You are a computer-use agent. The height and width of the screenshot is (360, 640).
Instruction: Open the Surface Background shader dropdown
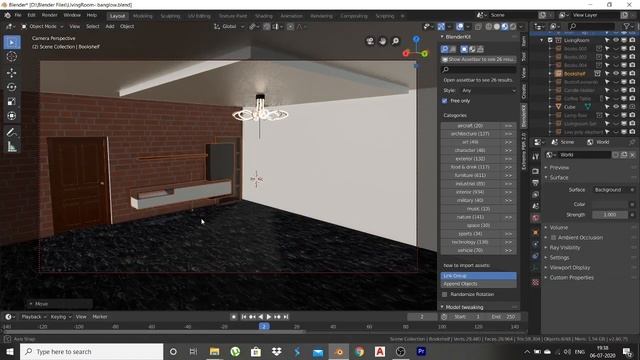pyautogui.click(x=611, y=190)
